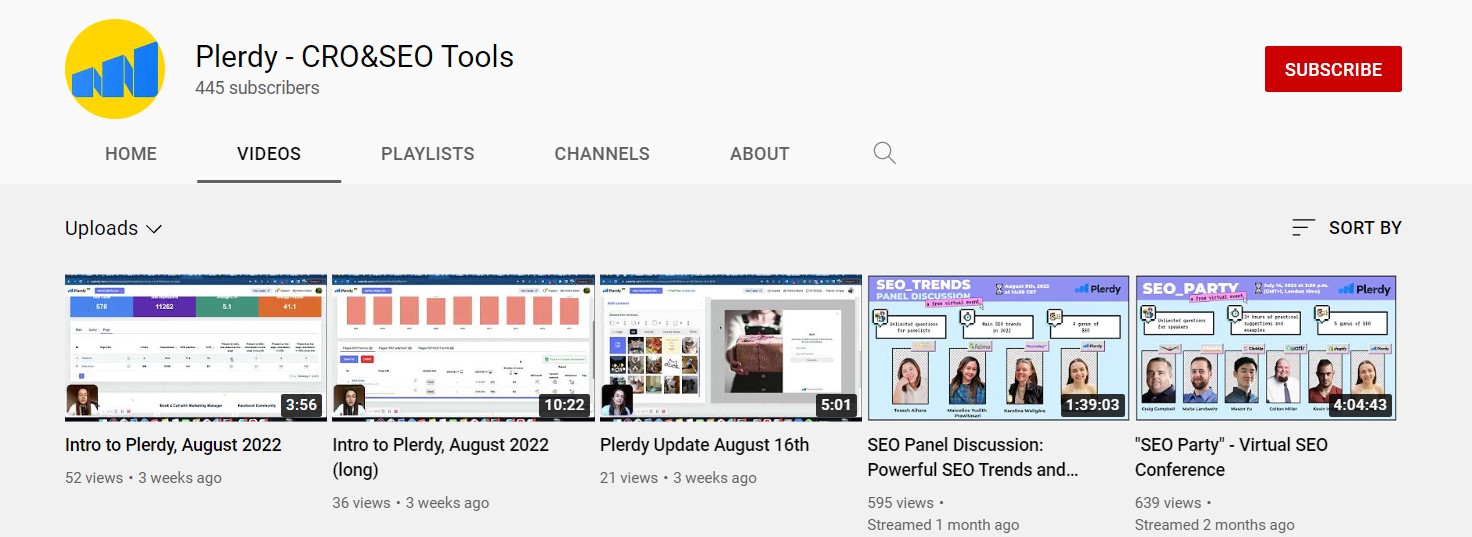Click the 445 subscribers text
Viewport: 1472px width, 537px height.
[x=257, y=88]
